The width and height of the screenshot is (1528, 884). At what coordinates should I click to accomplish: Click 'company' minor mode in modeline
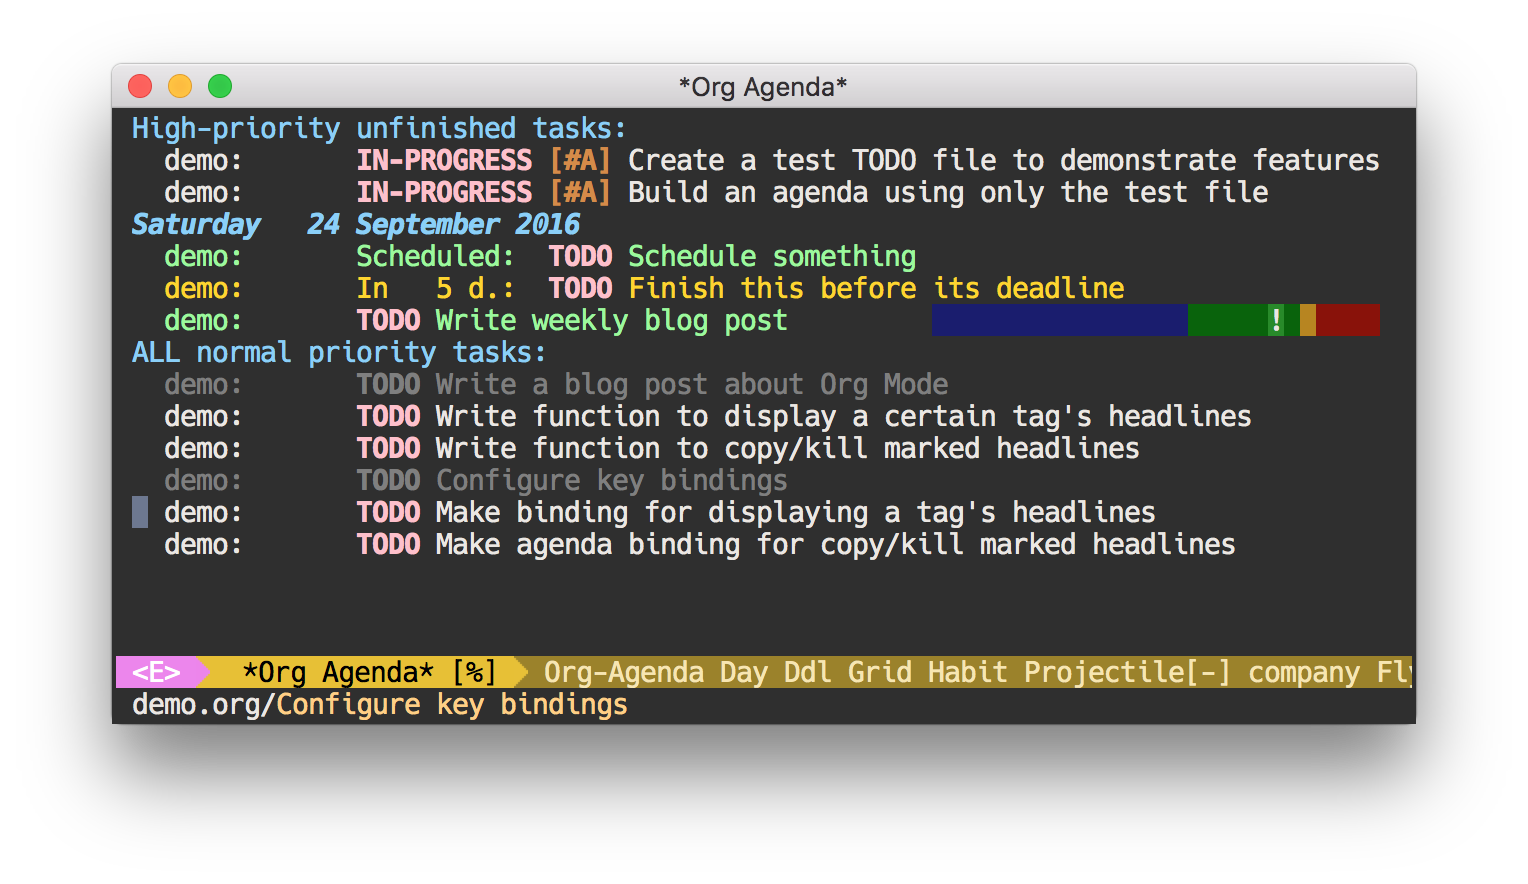point(1304,672)
